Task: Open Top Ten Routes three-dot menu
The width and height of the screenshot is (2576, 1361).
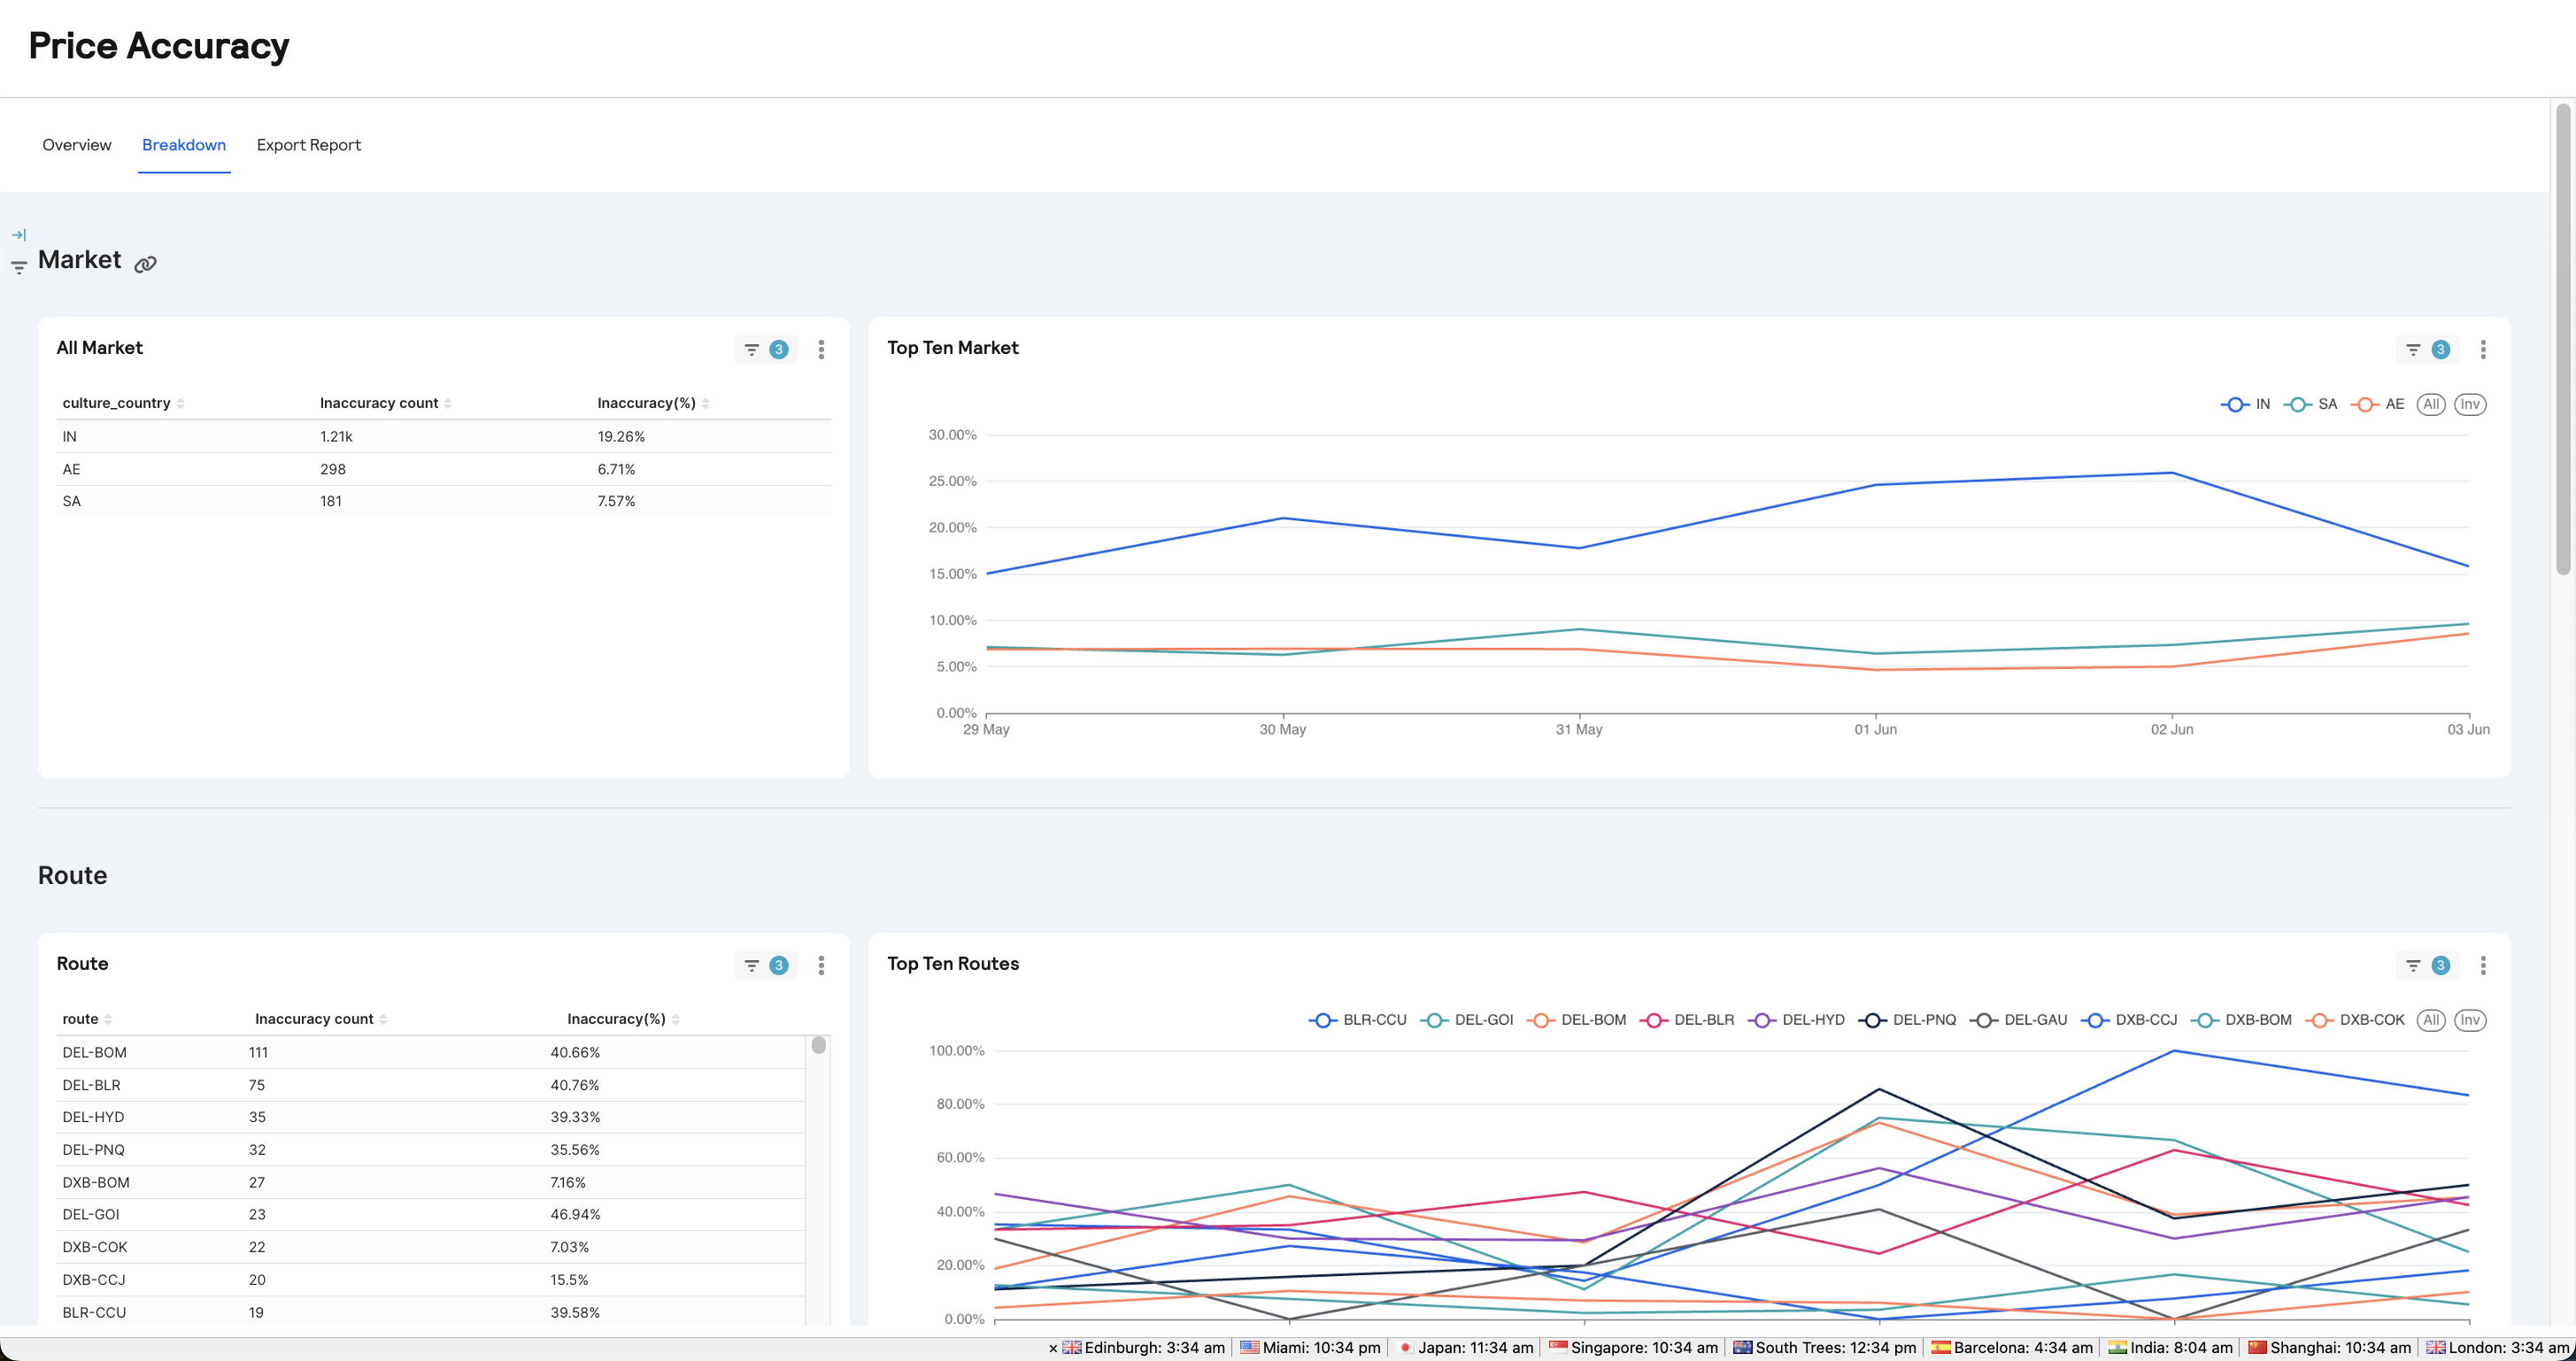Action: tap(2483, 966)
